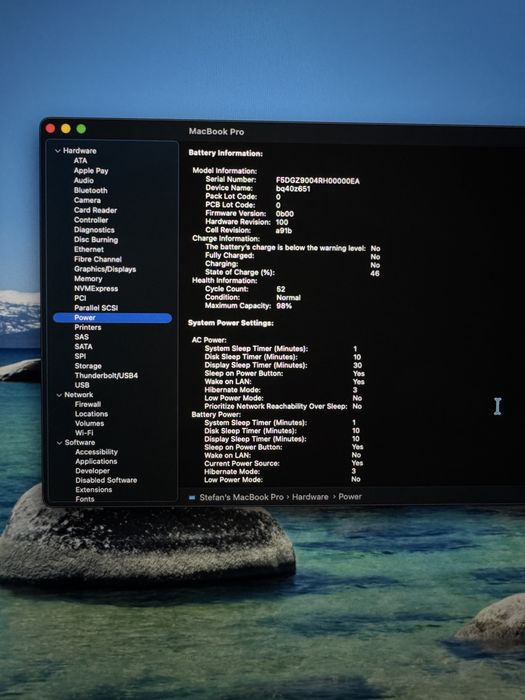This screenshot has height=700, width=525.
Task: Click the serial number F5DGZ9004RH00000EA
Action: click(x=318, y=181)
